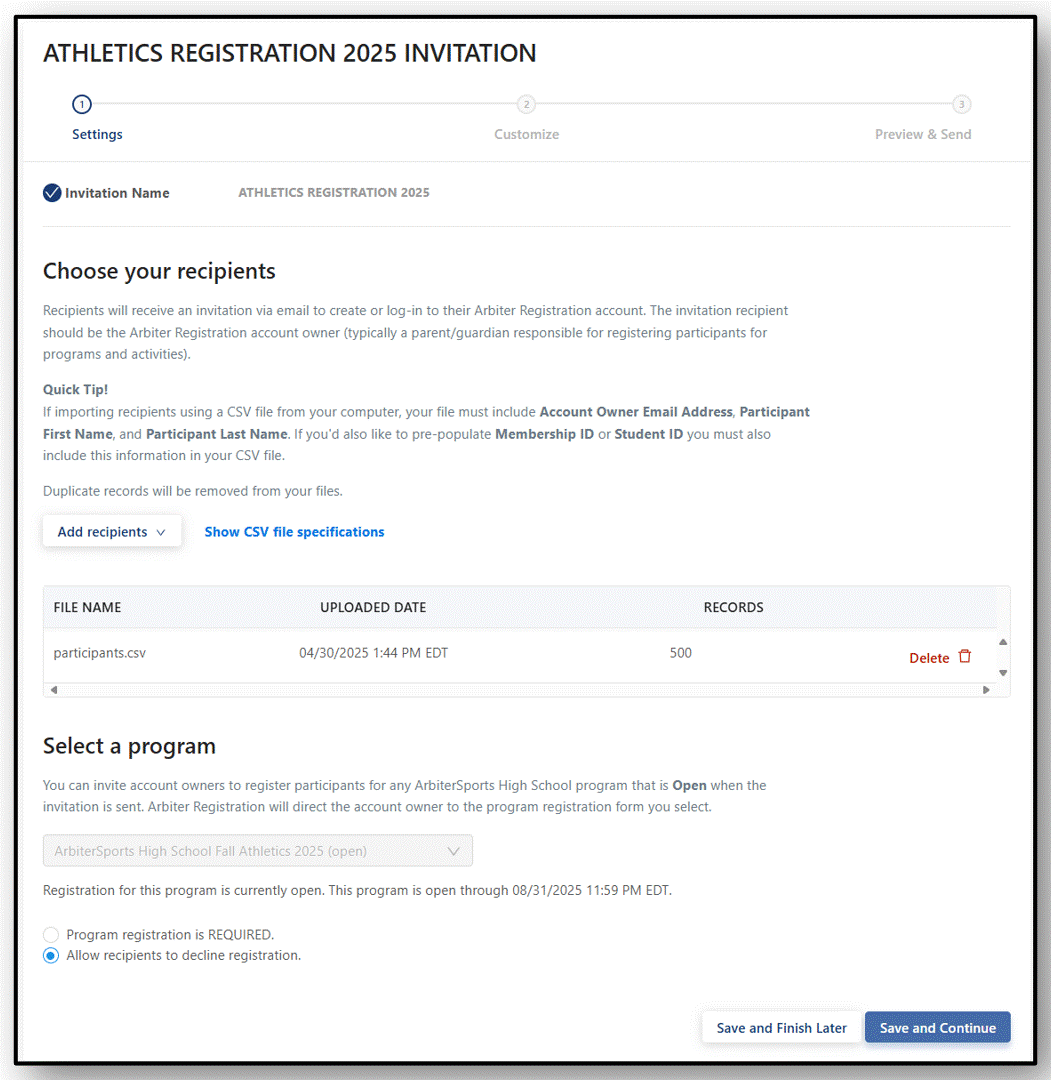The width and height of the screenshot is (1051, 1080).
Task: Click the table scroll up arrow
Action: point(1003,642)
